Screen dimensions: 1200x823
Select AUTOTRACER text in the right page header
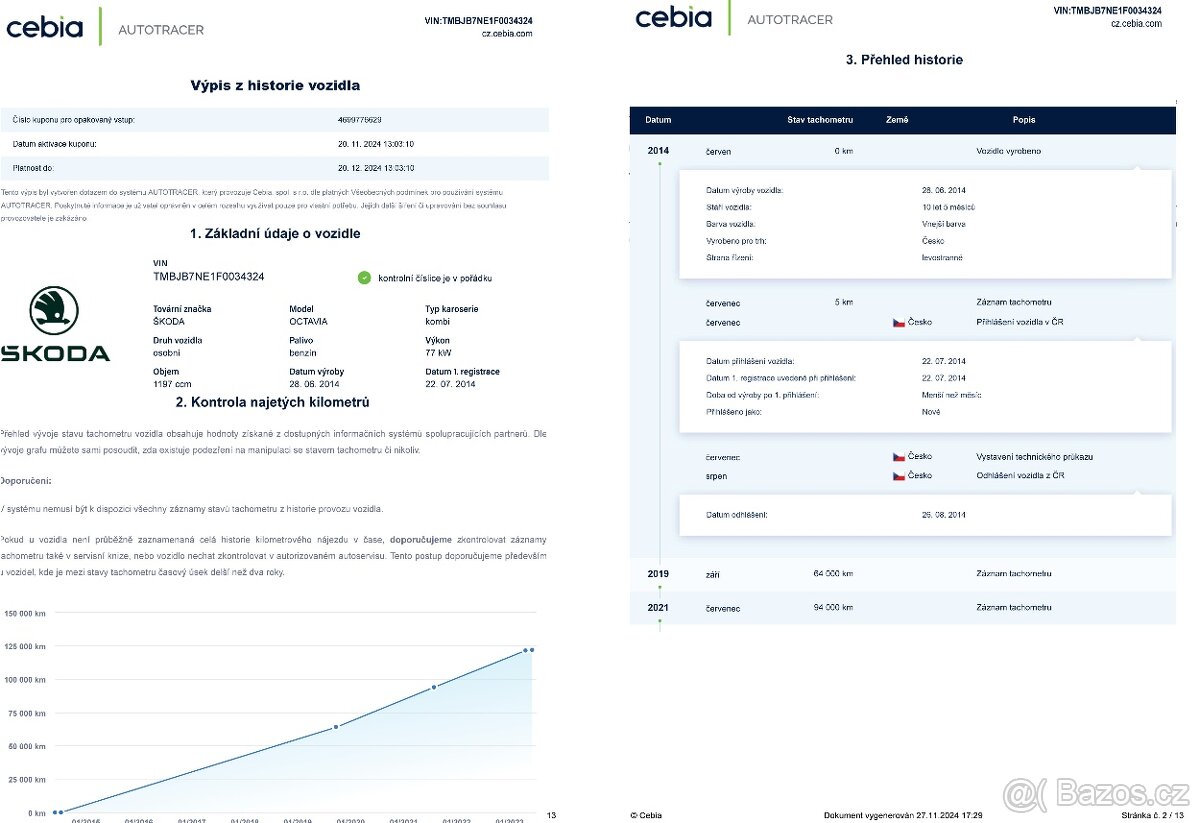[x=790, y=20]
